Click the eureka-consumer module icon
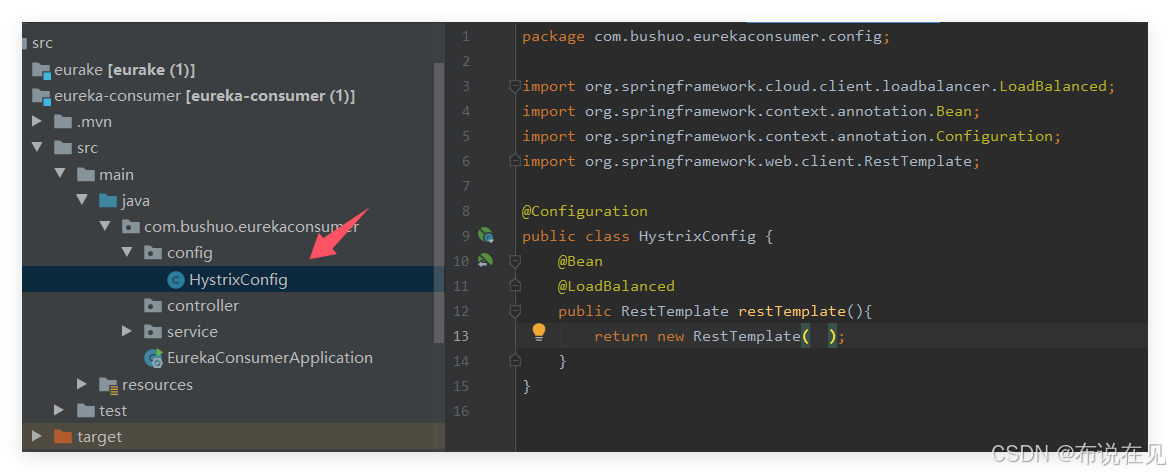This screenshot has height=474, width=1170. (x=41, y=96)
